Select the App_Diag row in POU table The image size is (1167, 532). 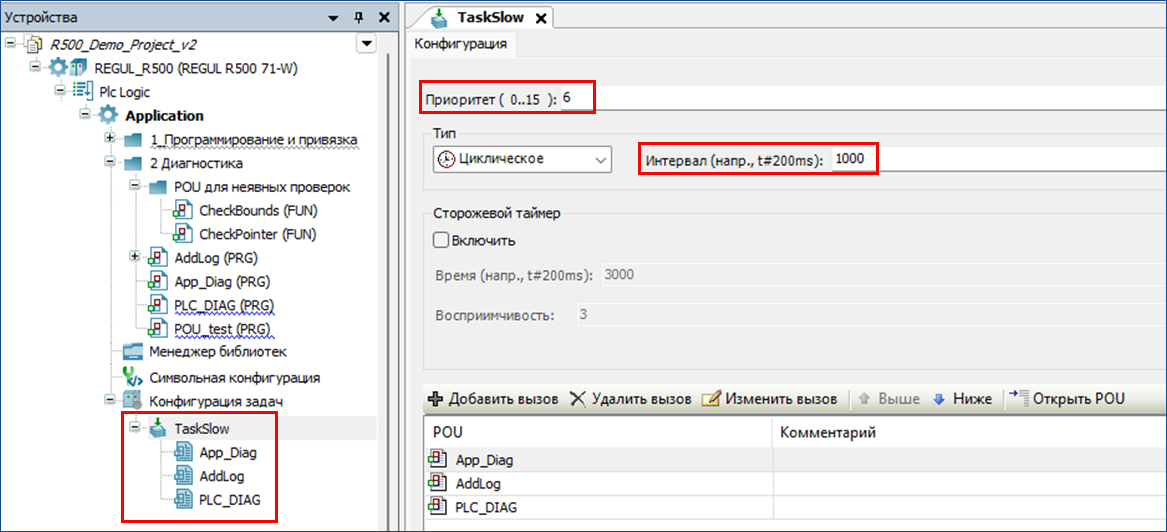[x=483, y=460]
